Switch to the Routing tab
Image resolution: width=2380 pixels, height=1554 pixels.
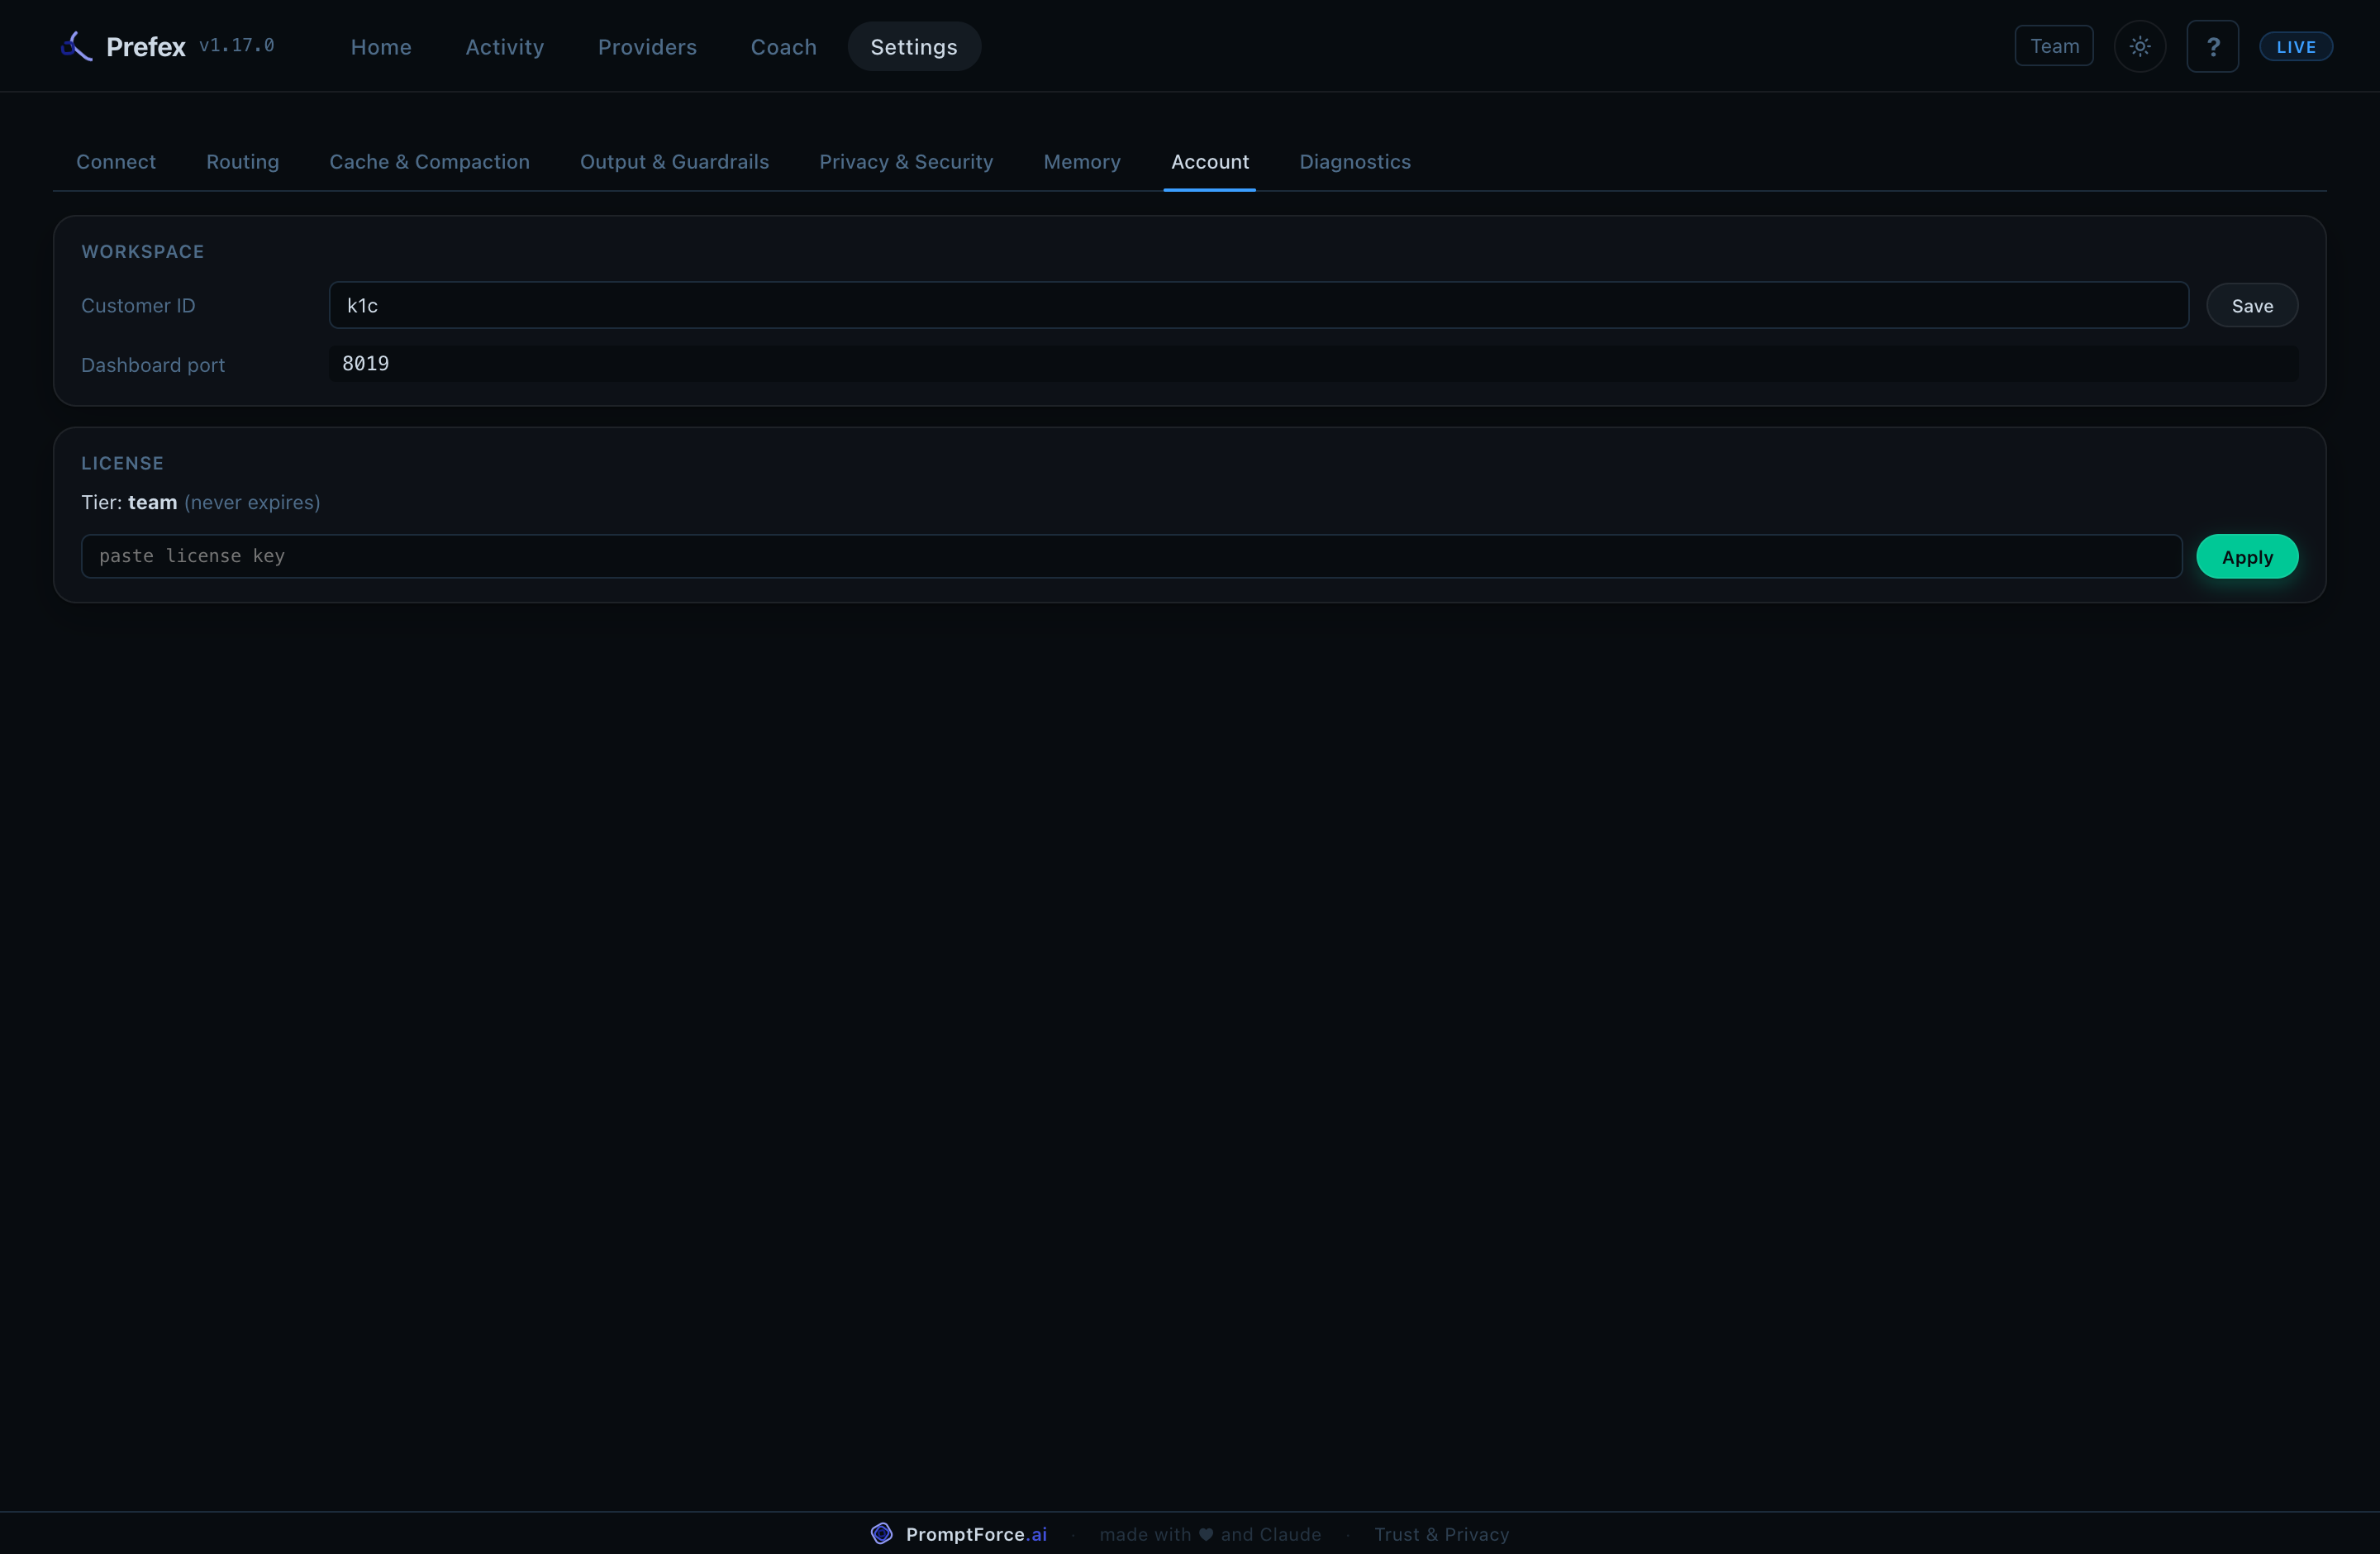[x=243, y=162]
